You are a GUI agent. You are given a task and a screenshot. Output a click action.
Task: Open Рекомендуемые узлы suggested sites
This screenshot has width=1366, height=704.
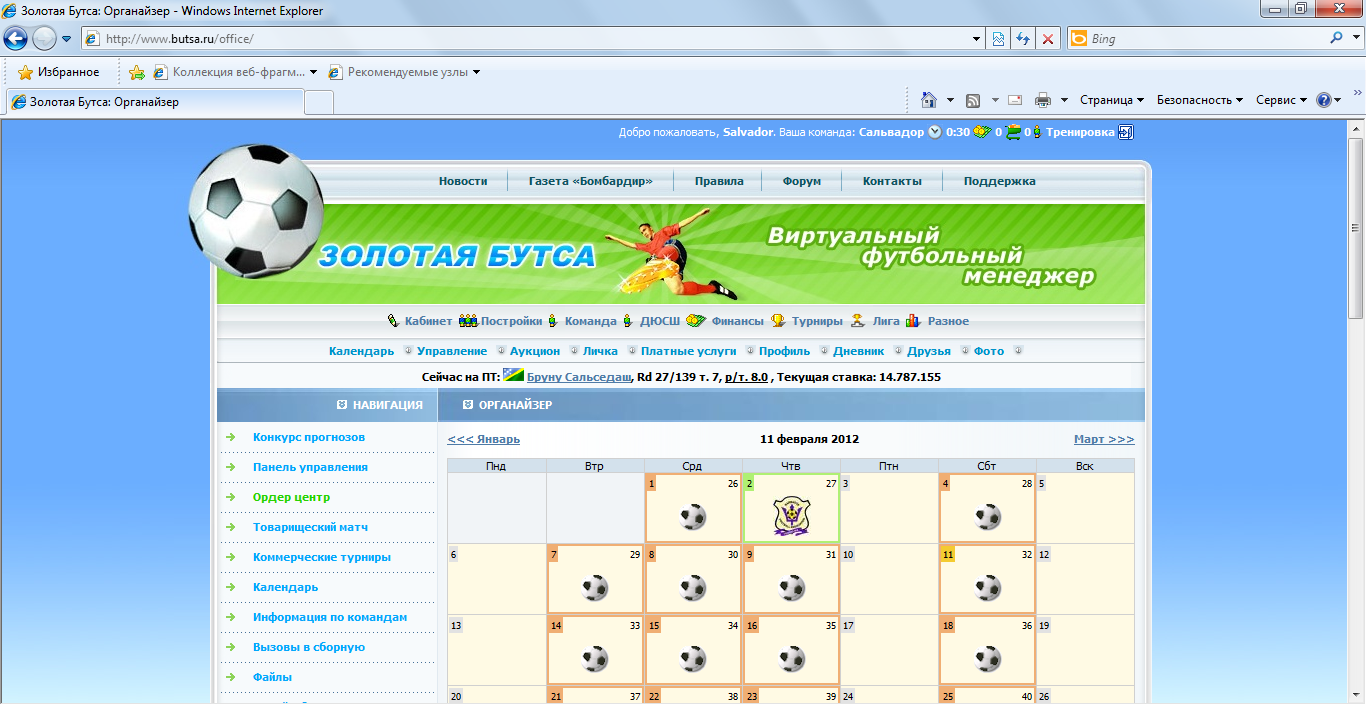pos(404,72)
